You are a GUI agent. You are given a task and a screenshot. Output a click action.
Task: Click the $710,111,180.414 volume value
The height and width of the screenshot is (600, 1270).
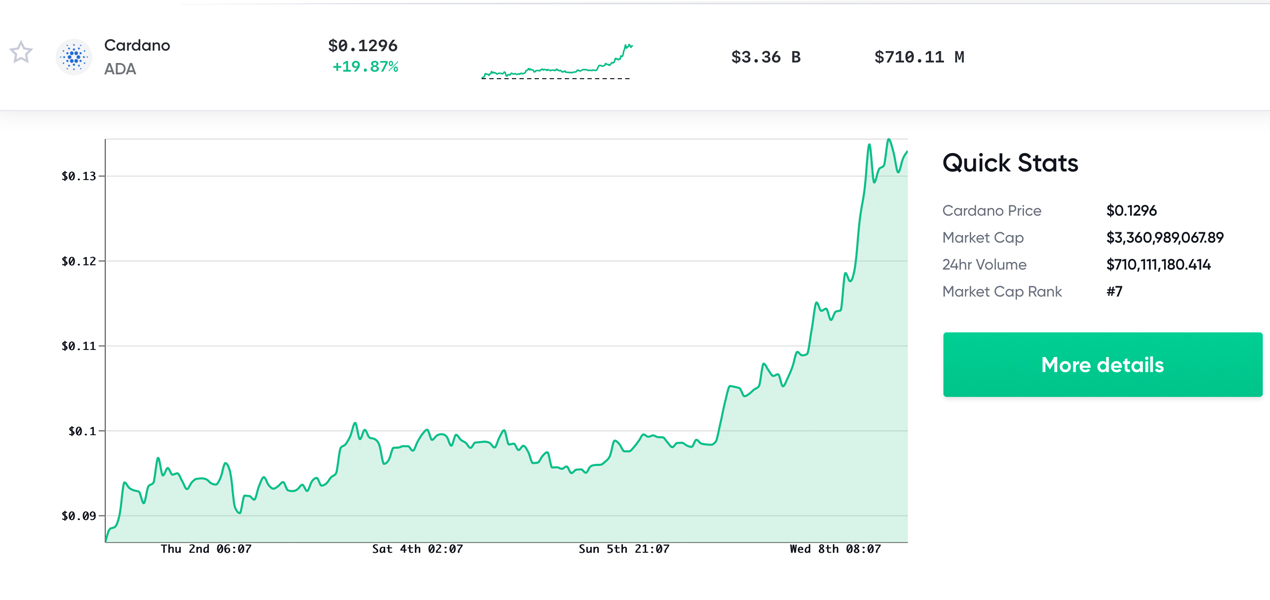tap(1159, 265)
